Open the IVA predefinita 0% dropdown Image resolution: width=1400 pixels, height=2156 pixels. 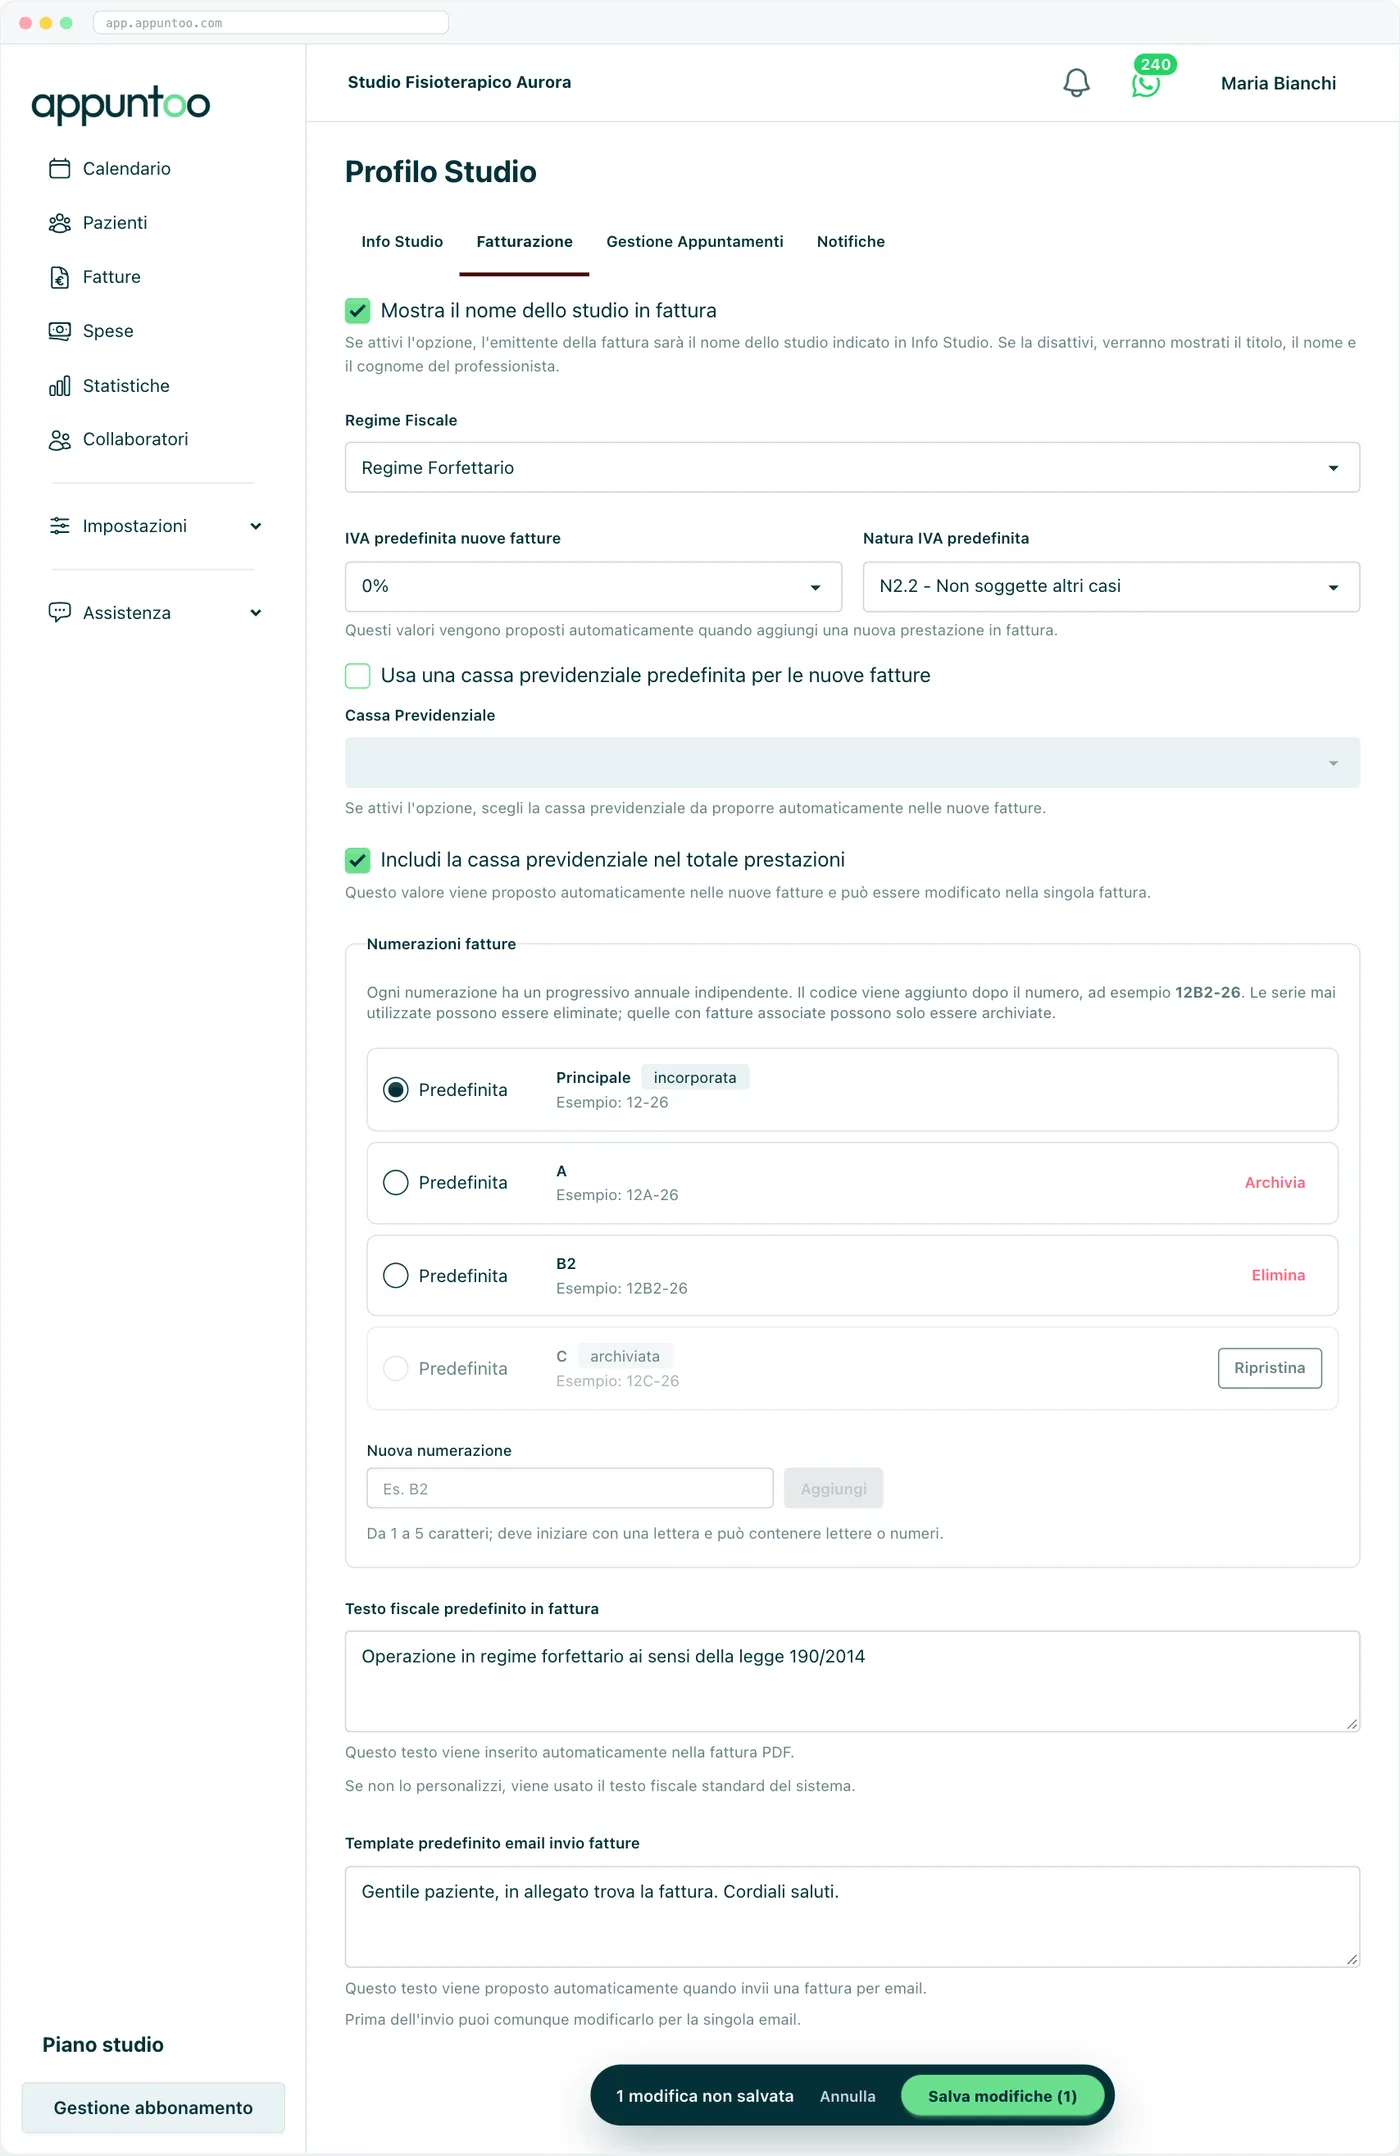(593, 587)
